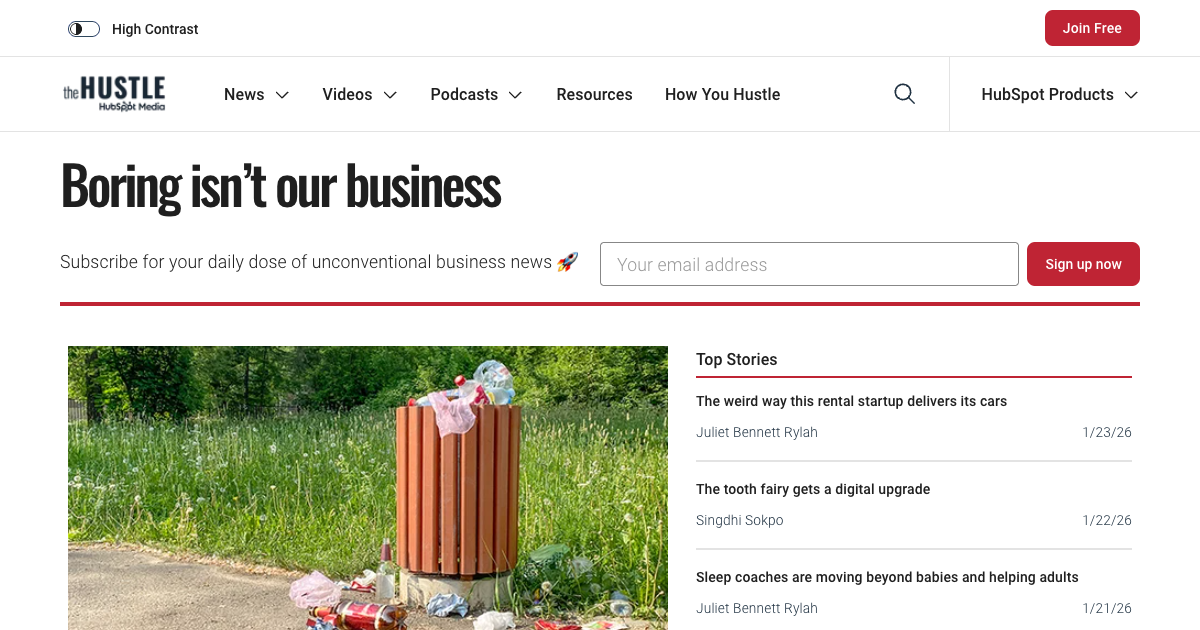Click the search magnifier icon
The height and width of the screenshot is (630, 1200).
click(904, 94)
